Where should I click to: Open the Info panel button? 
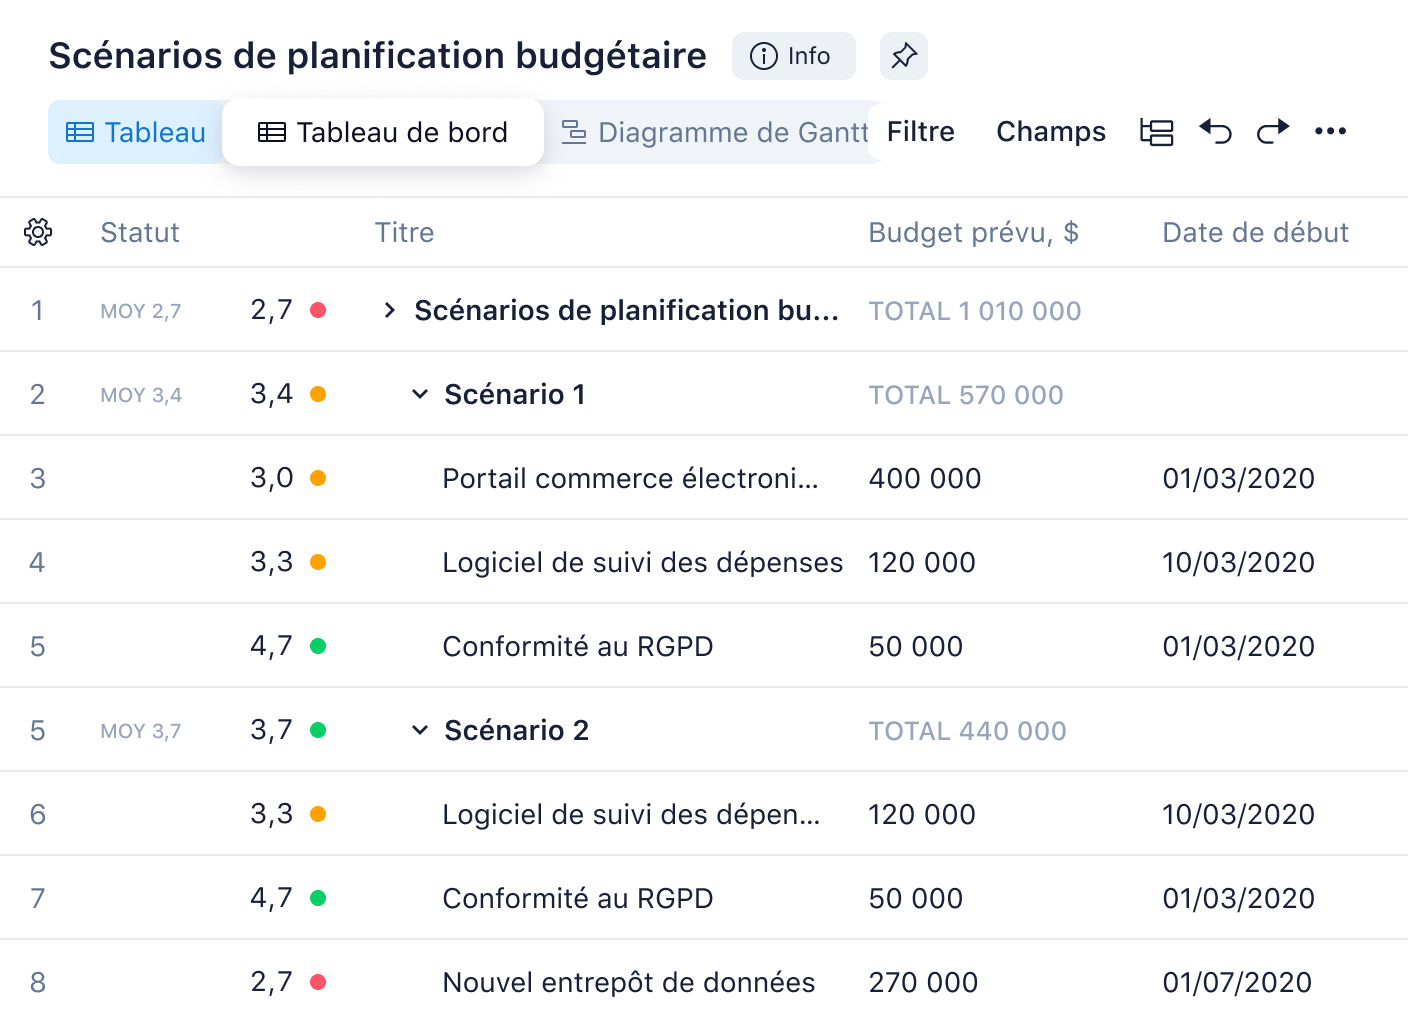point(793,56)
